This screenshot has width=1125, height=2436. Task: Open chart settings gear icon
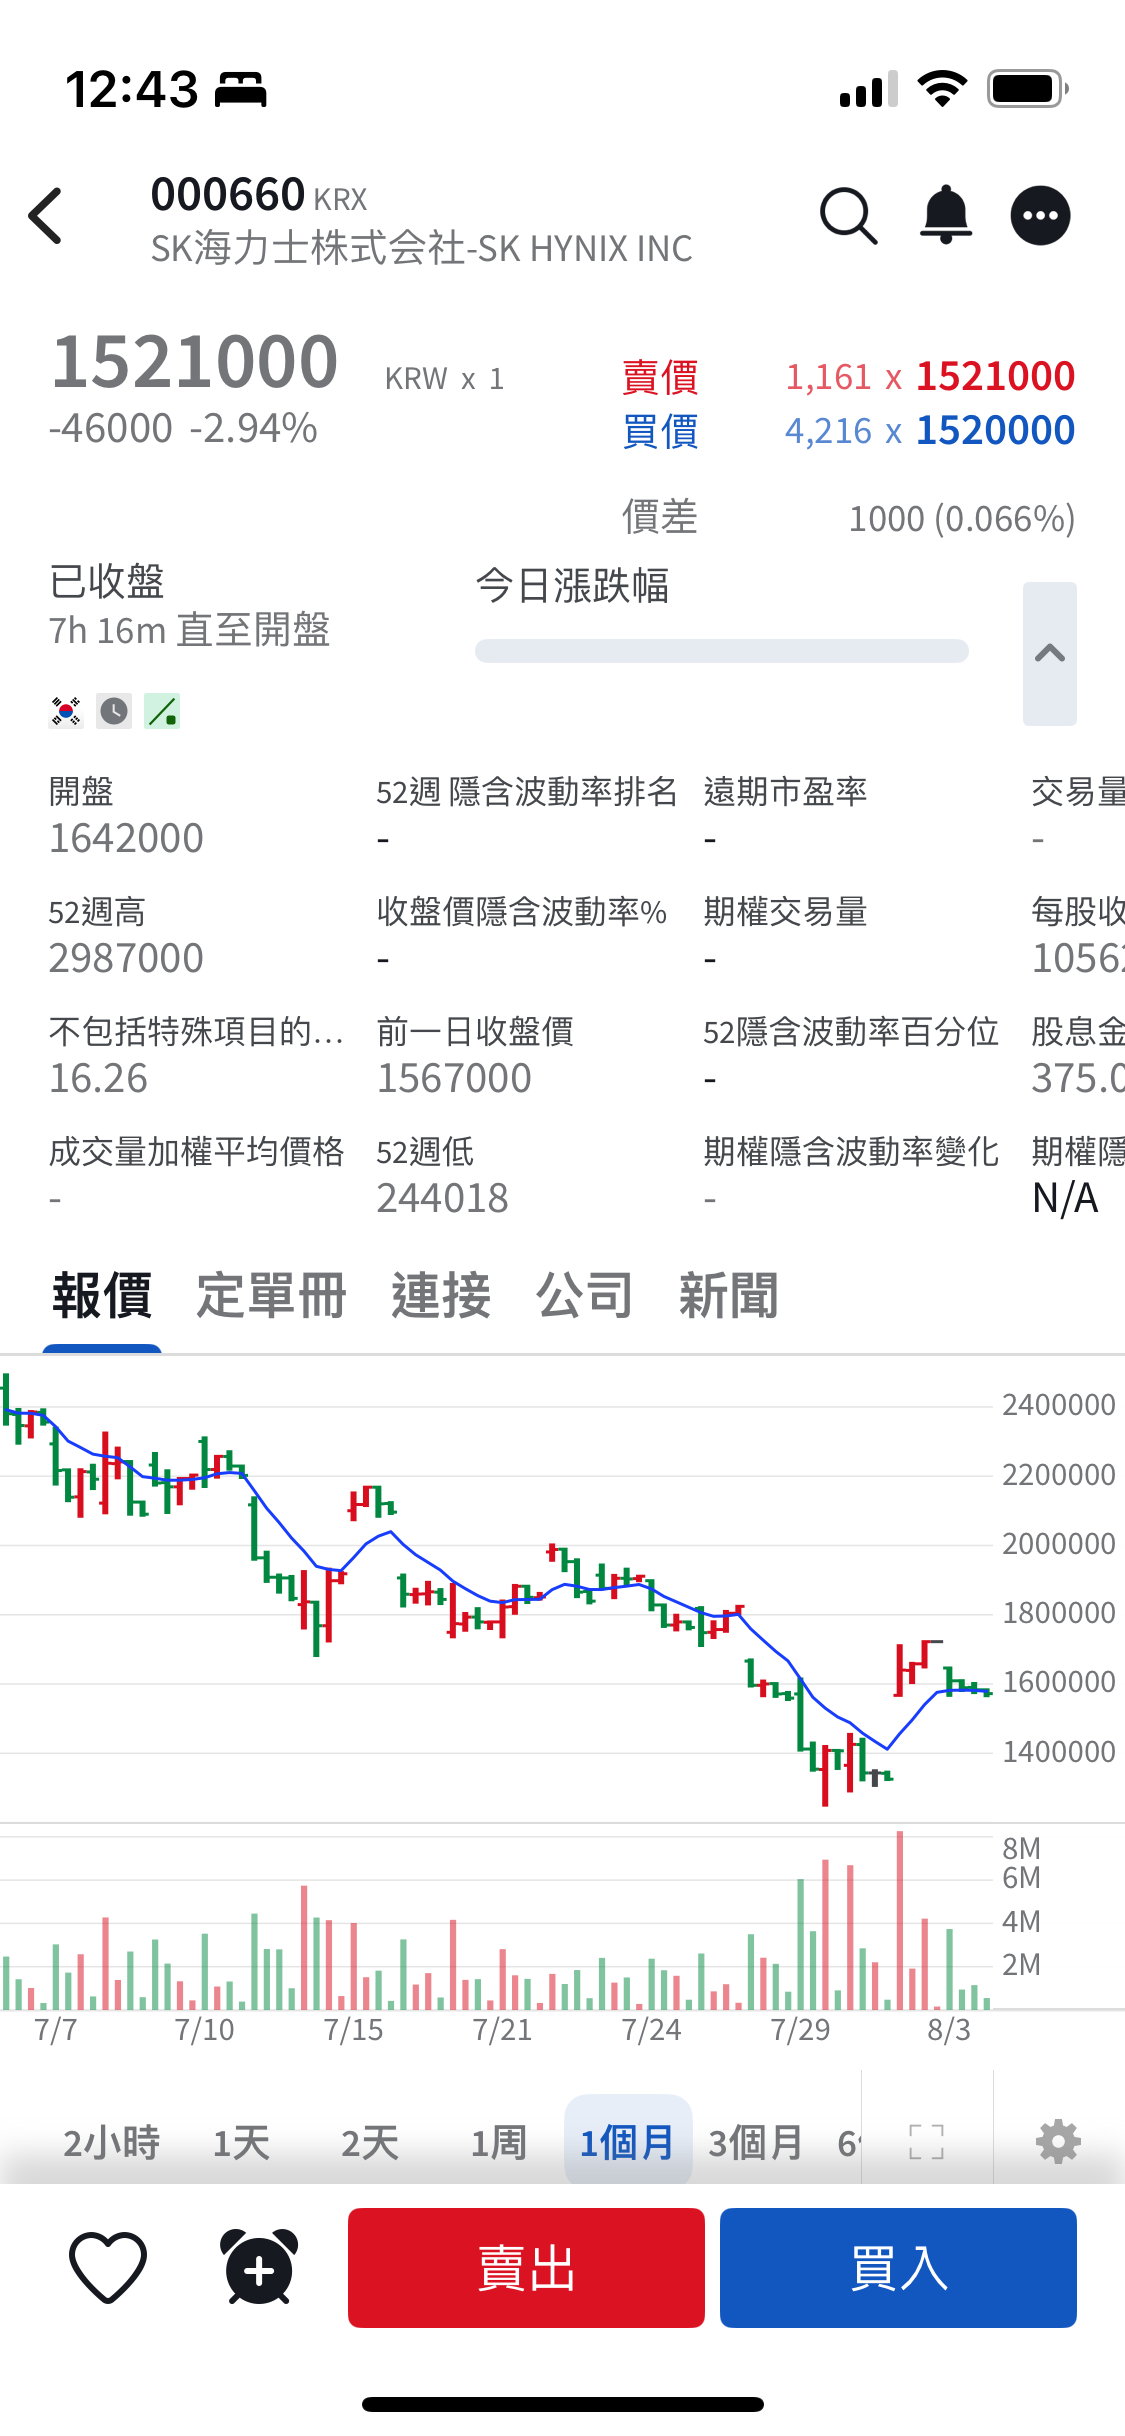(1058, 2142)
